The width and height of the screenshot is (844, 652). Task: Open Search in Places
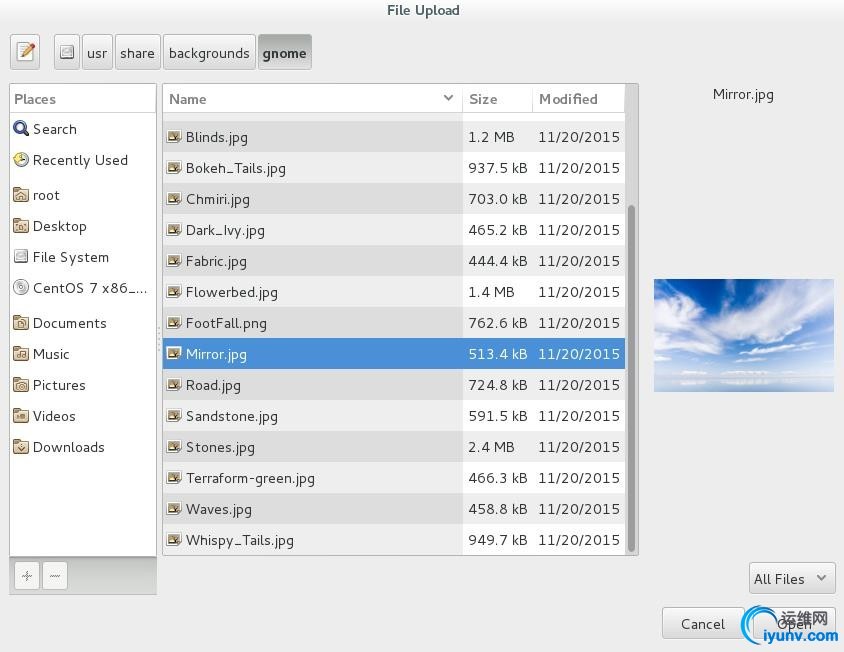coord(82,129)
